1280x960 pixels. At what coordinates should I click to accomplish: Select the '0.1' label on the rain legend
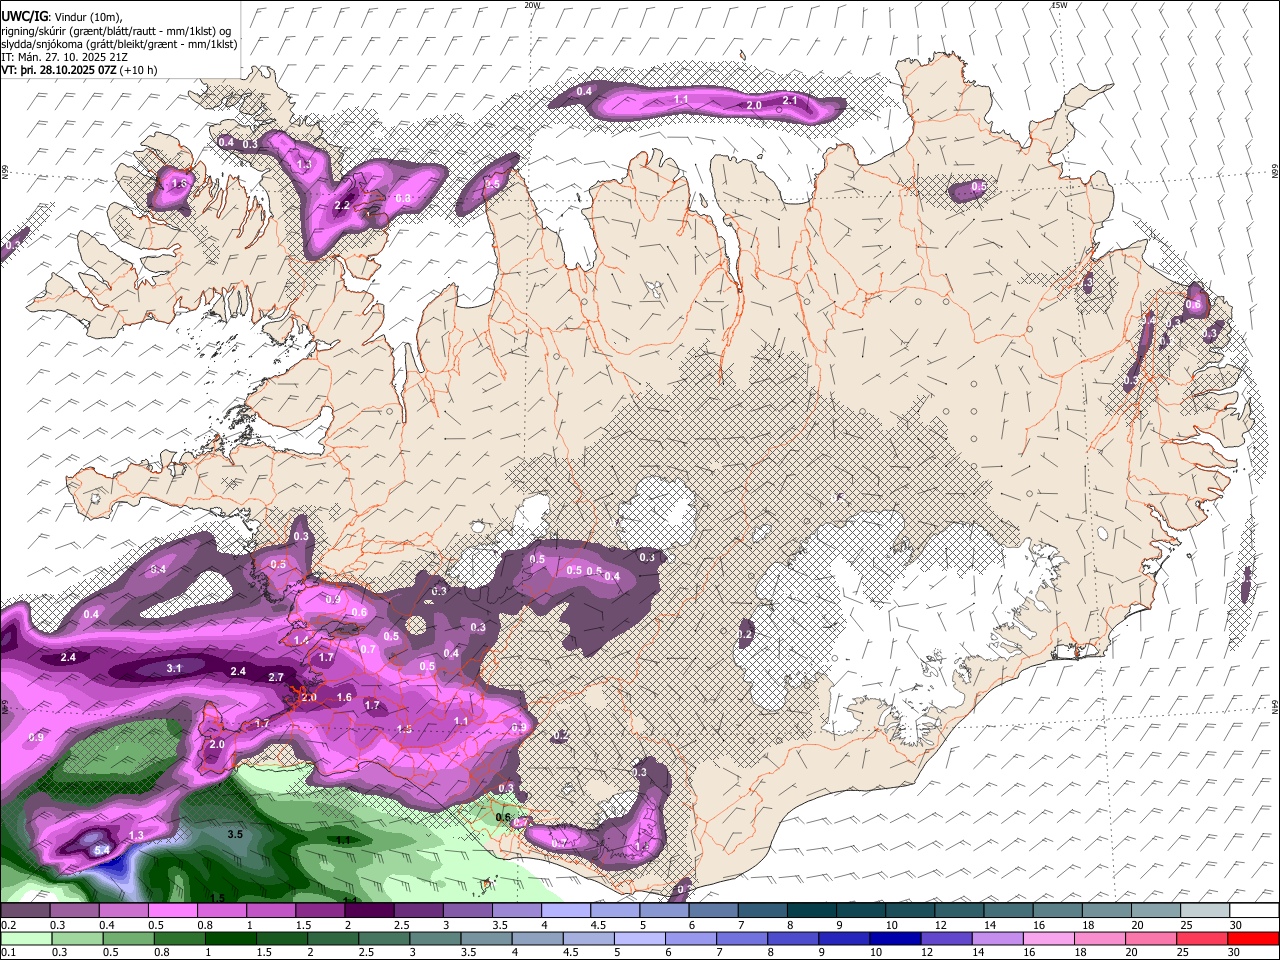8,953
